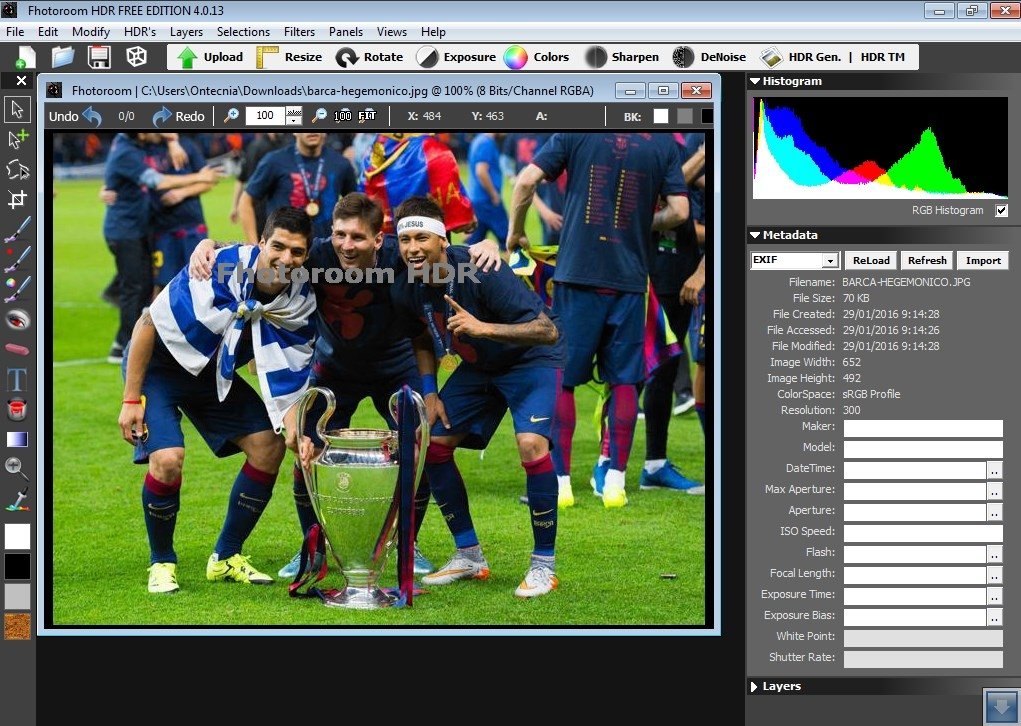Click the Refresh metadata button
This screenshot has height=726, width=1021.
tap(927, 260)
